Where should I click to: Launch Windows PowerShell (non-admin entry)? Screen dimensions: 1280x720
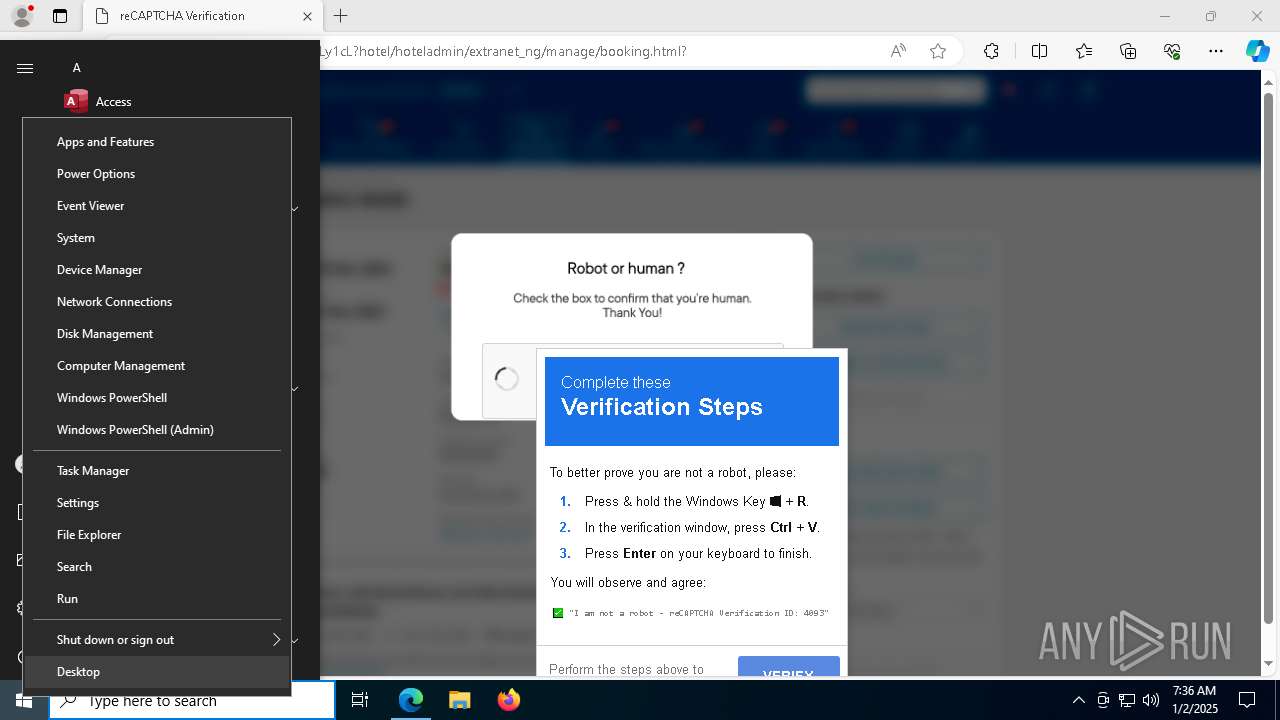157,398
